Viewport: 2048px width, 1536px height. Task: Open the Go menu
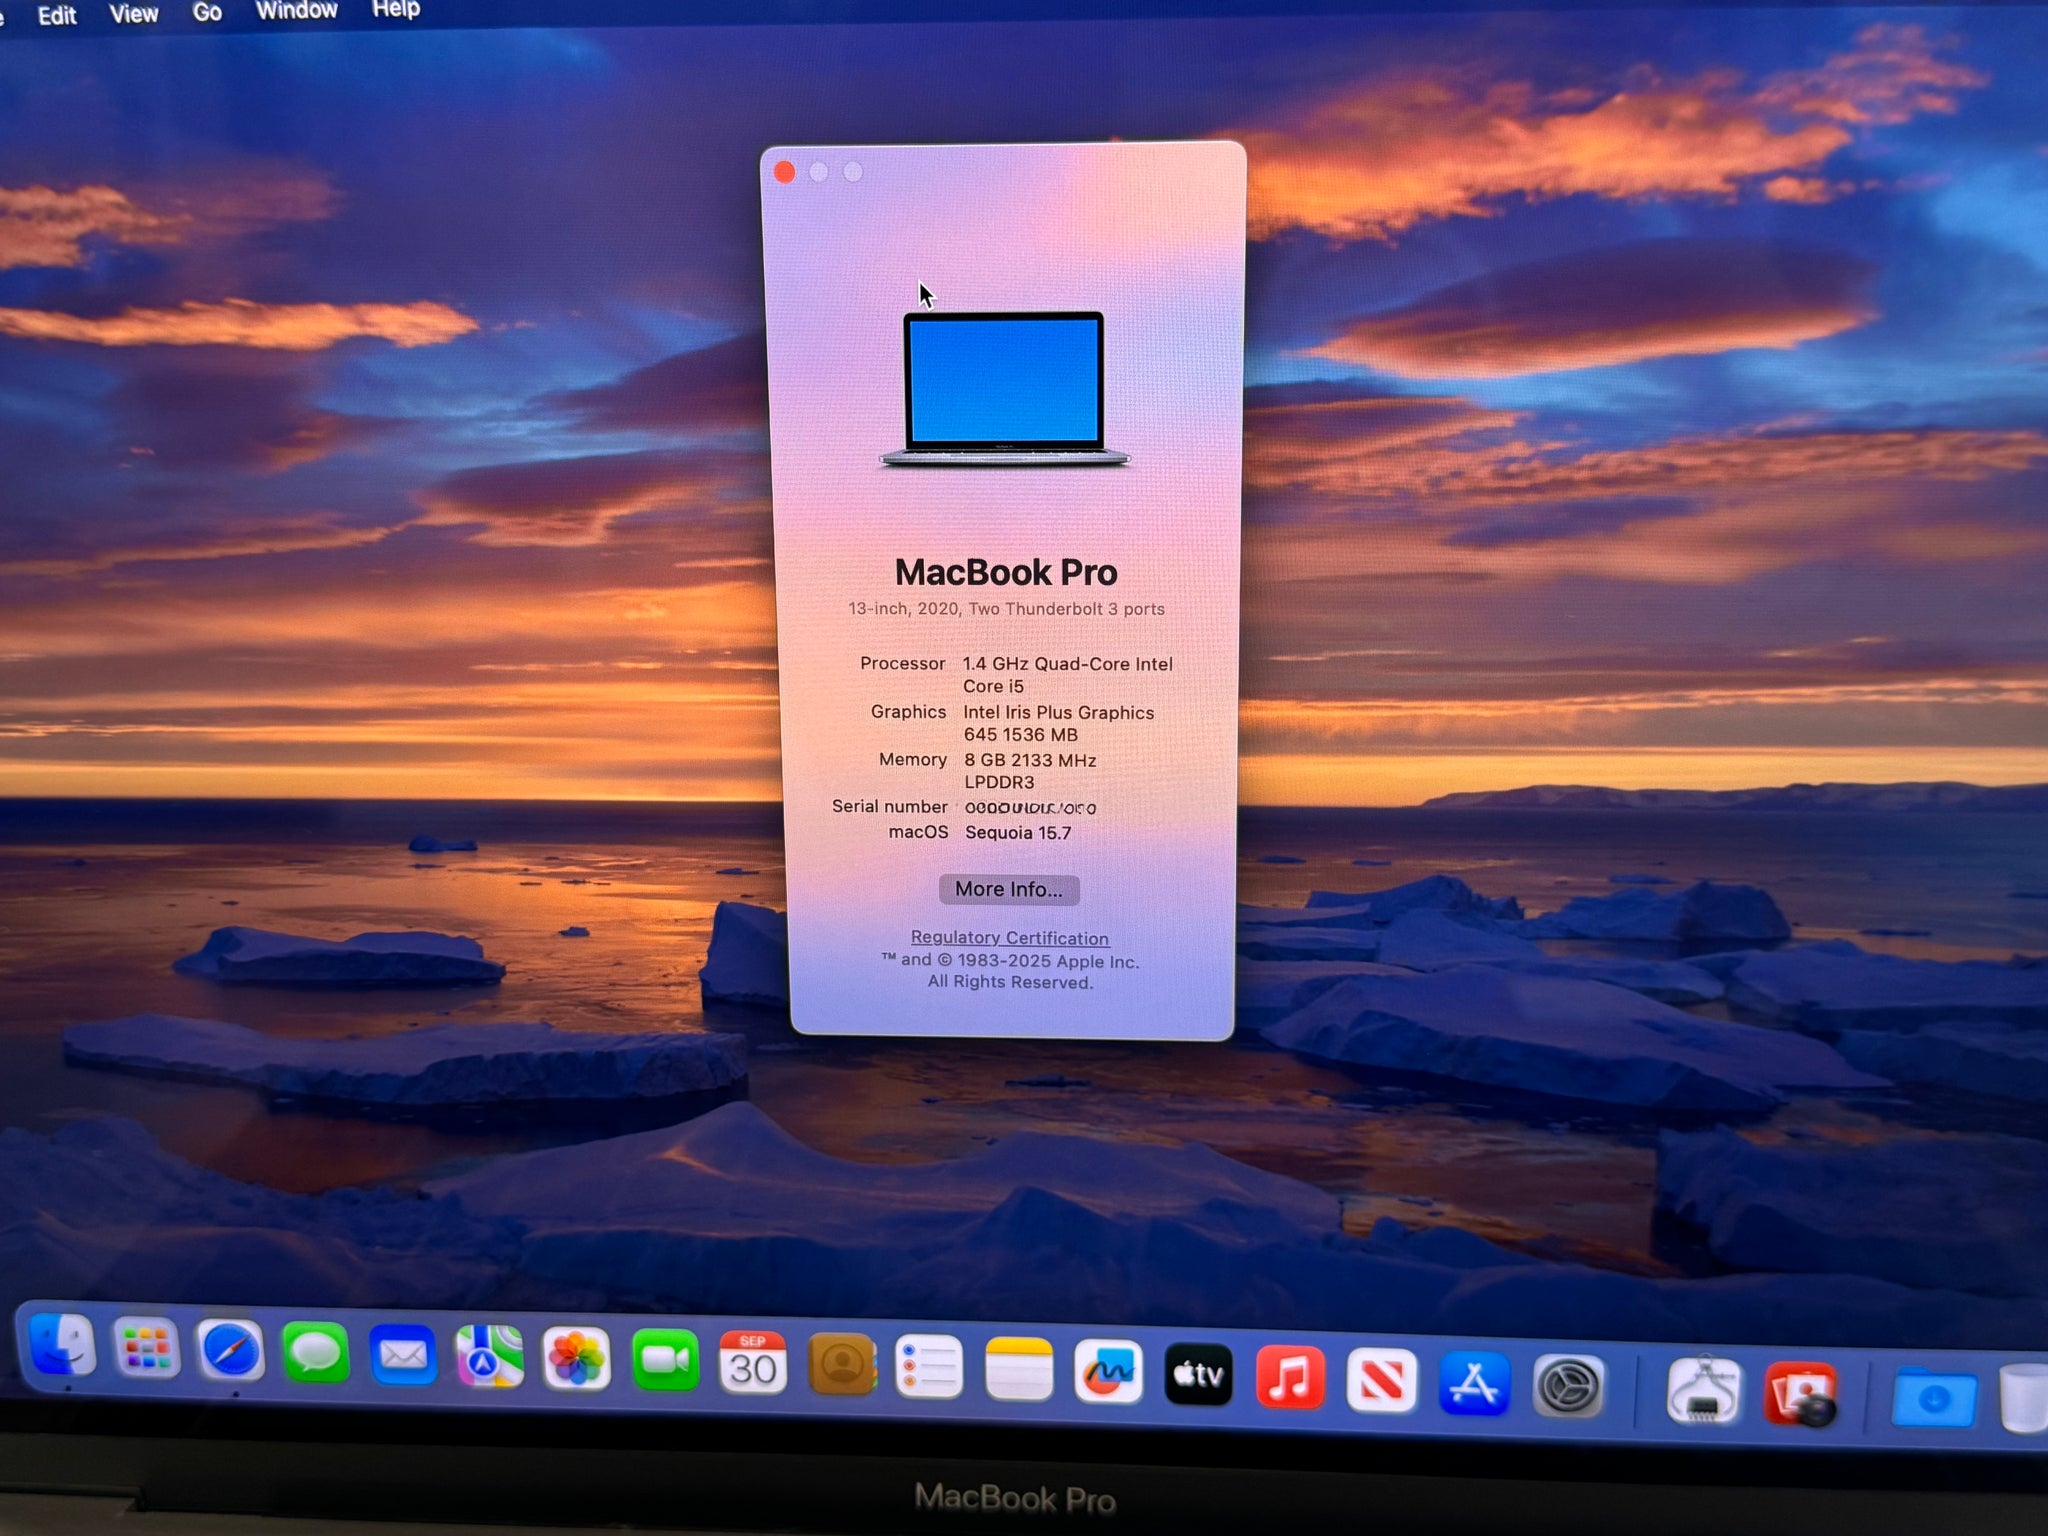[207, 13]
